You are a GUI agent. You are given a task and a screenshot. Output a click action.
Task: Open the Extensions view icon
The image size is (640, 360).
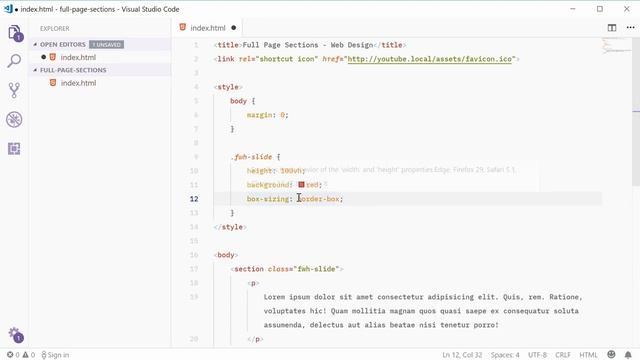coord(14,149)
